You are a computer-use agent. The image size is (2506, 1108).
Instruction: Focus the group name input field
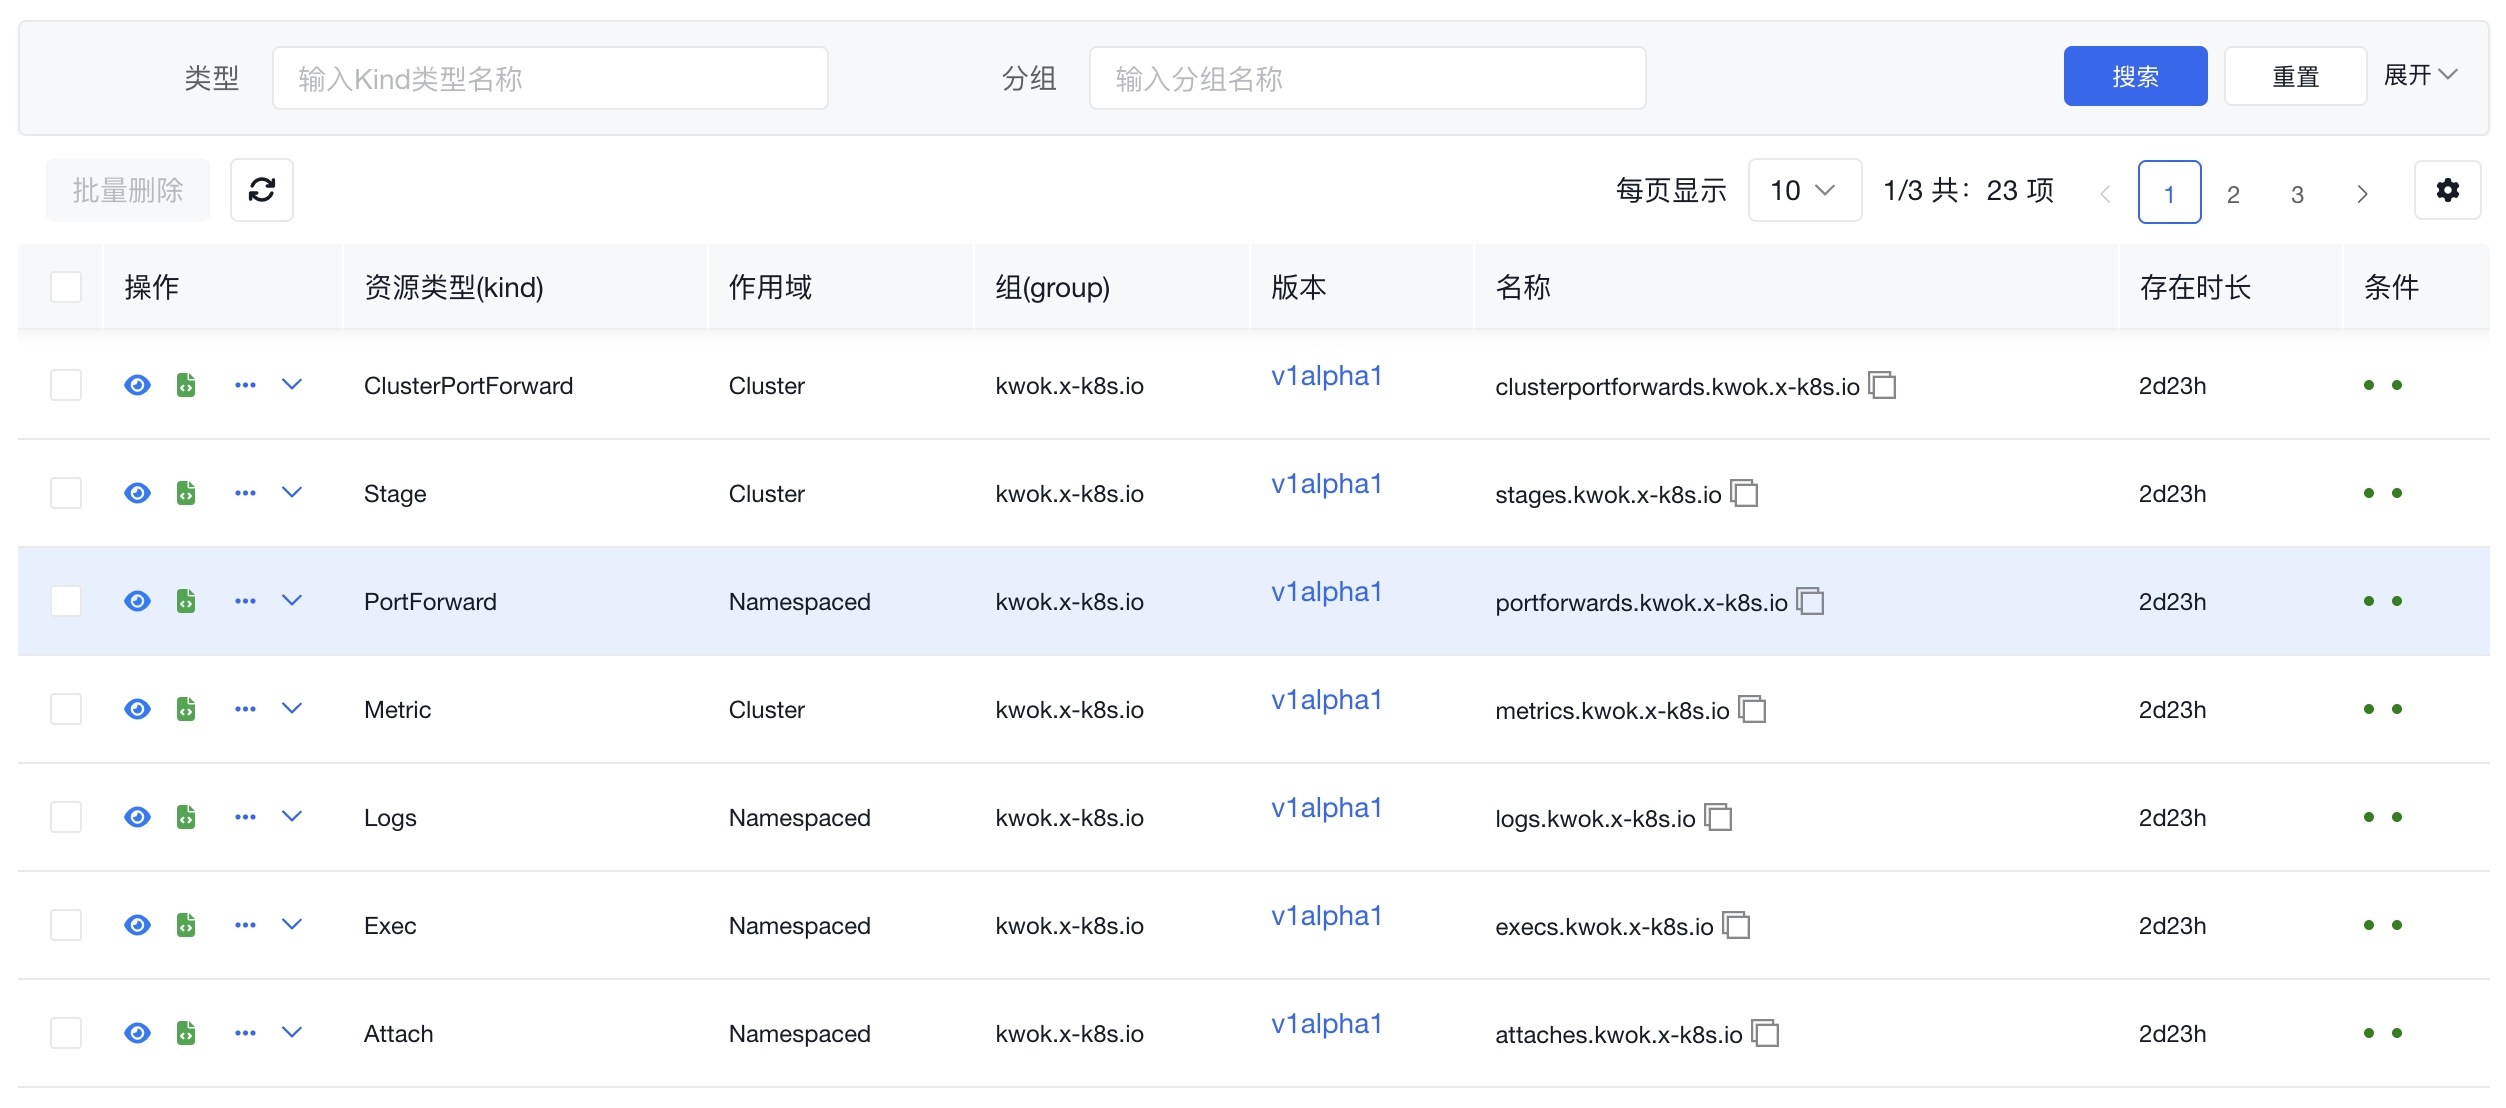click(1367, 78)
